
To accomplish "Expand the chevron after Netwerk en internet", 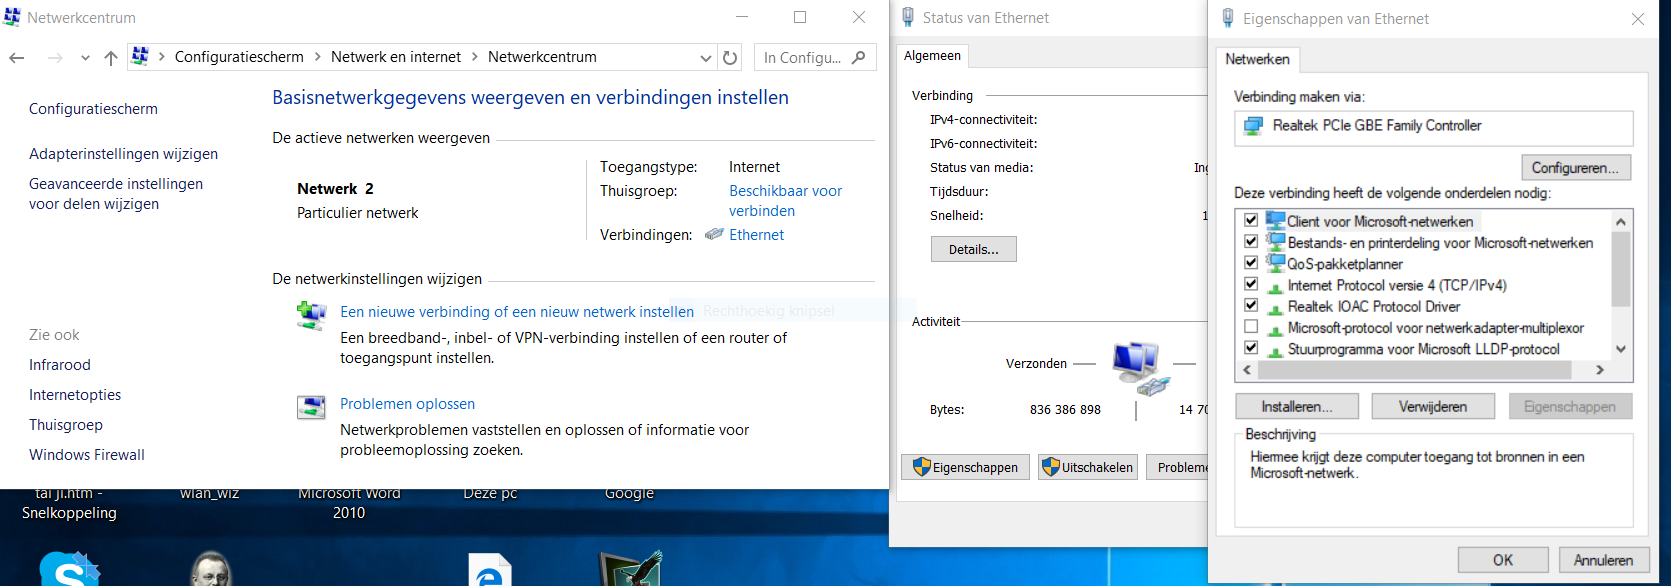I will click(475, 57).
